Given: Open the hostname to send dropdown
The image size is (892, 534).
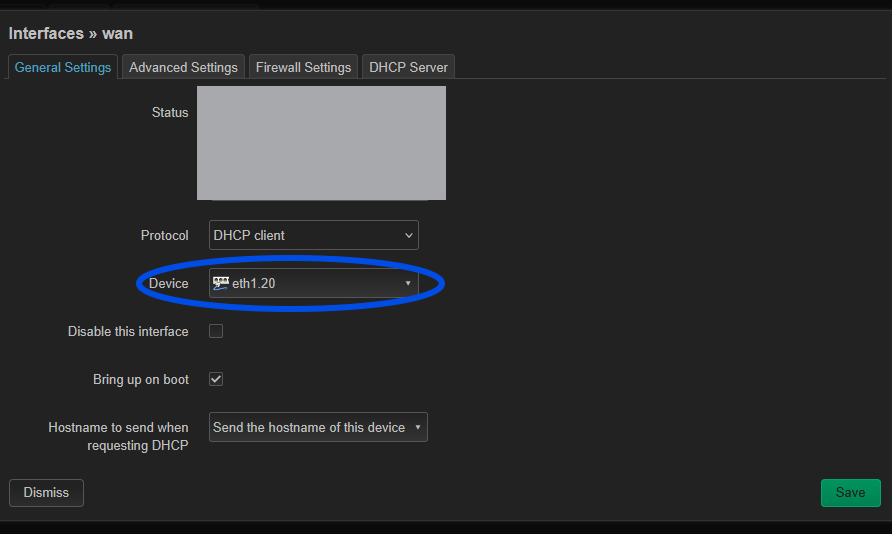Looking at the screenshot, I should coord(318,427).
